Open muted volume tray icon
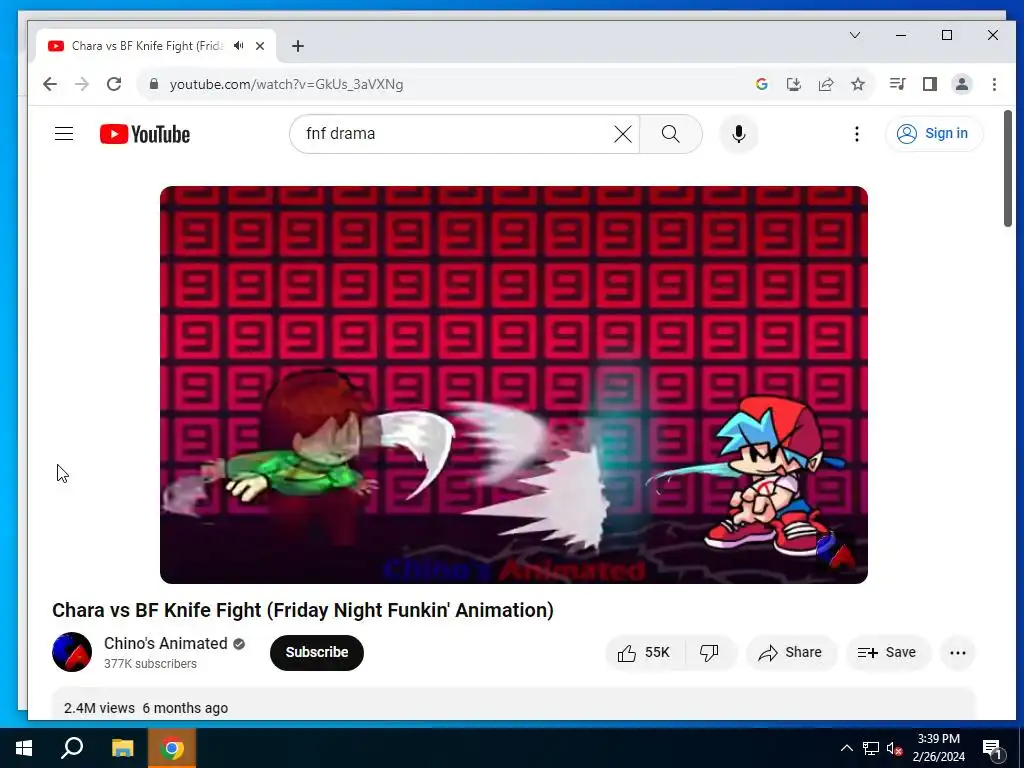1024x768 pixels. (895, 748)
